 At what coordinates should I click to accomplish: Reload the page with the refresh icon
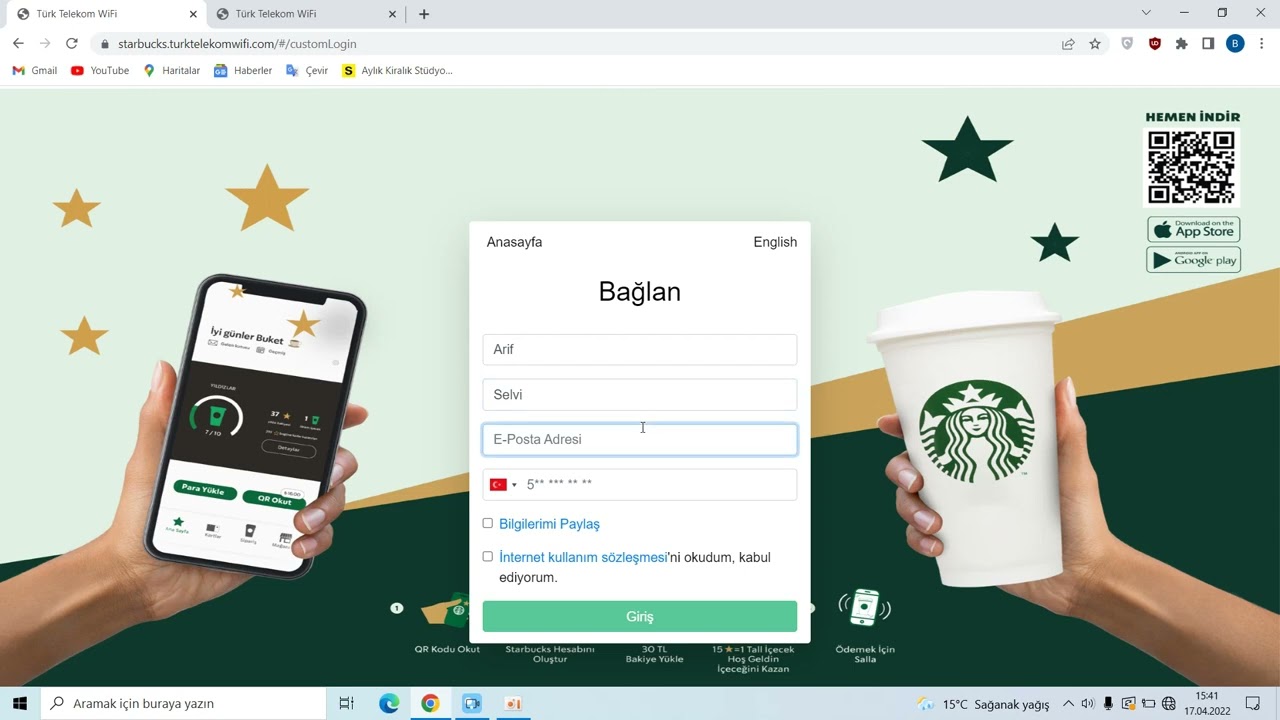point(71,43)
